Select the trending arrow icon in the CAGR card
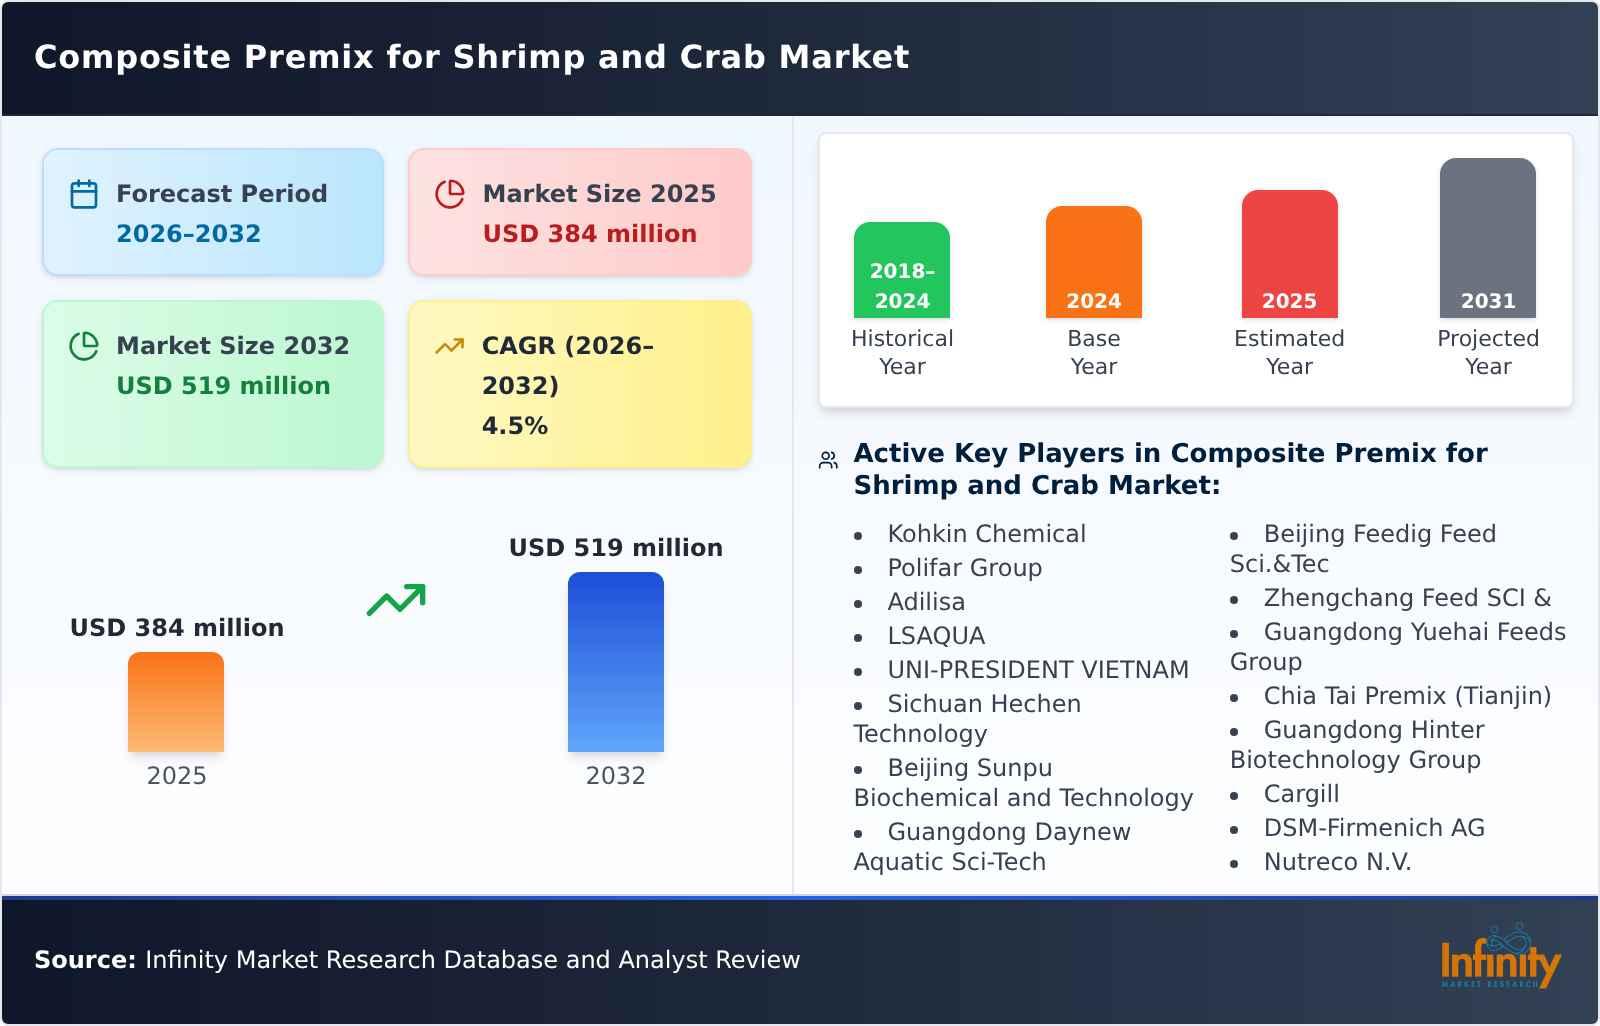The height and width of the screenshot is (1026, 1600). pos(450,345)
